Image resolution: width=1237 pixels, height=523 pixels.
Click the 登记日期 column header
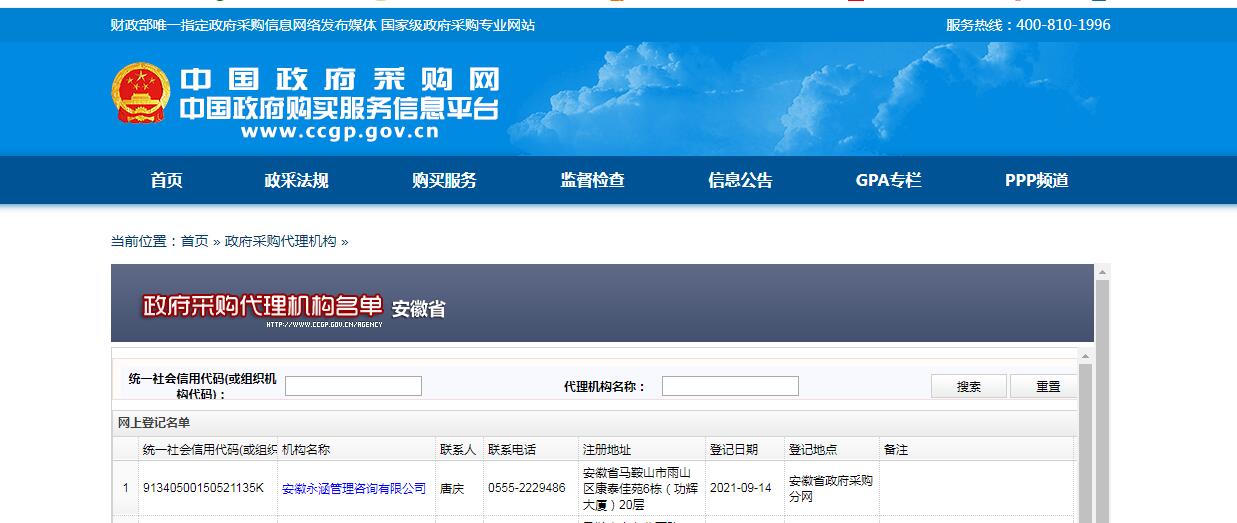733,450
